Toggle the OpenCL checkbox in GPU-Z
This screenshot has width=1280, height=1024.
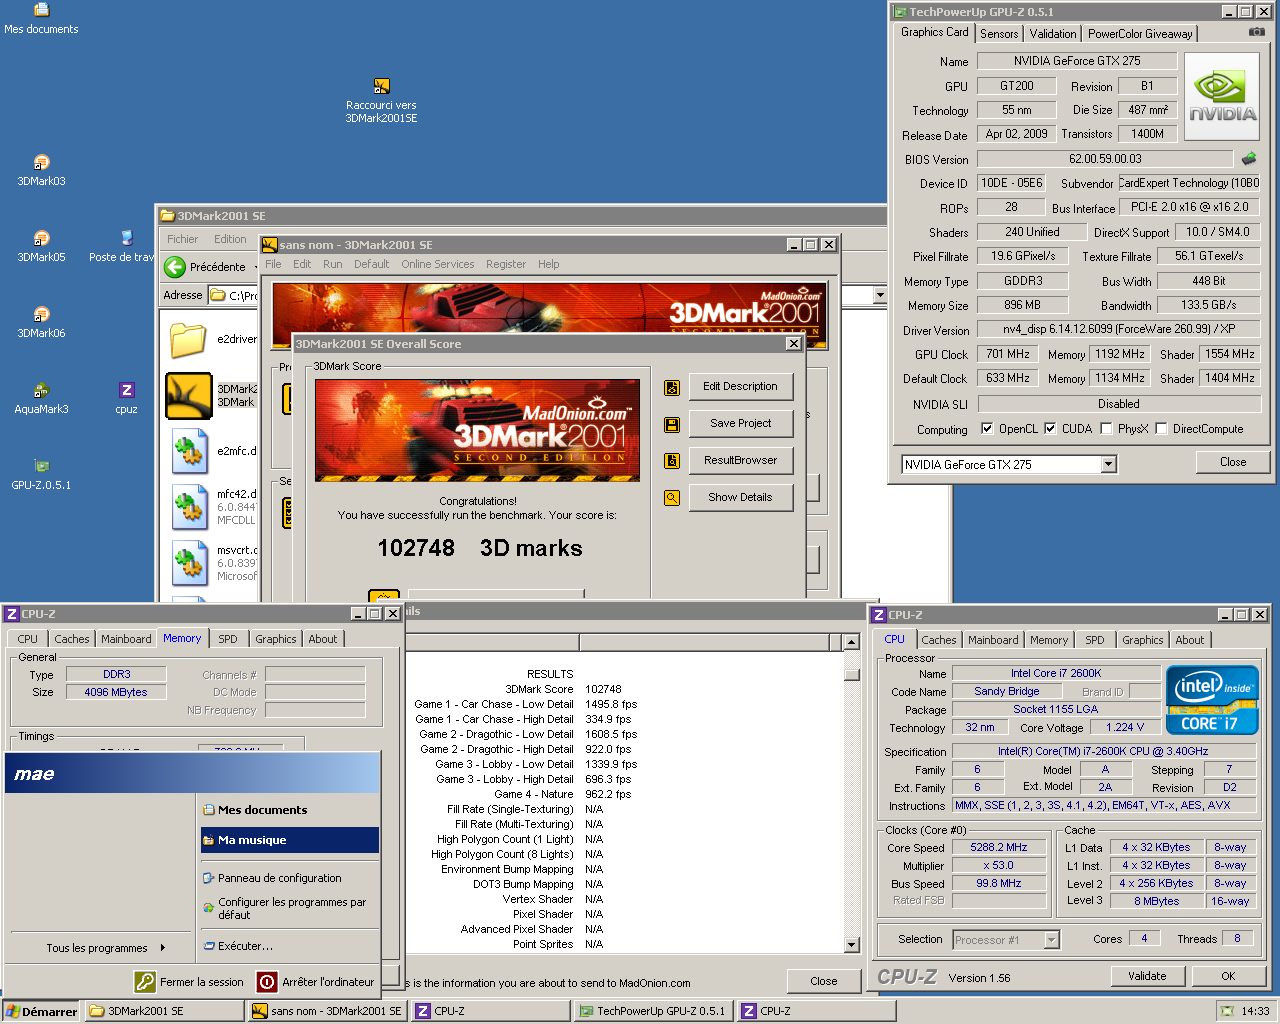pos(987,429)
